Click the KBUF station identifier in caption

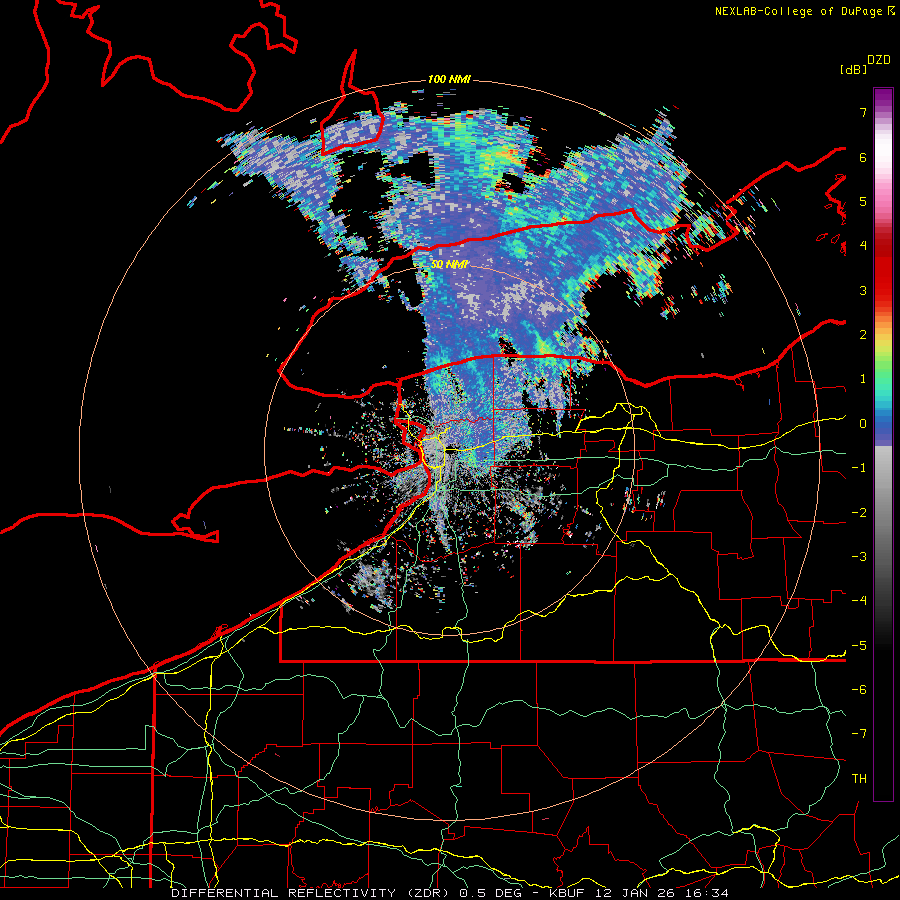[x=567, y=893]
